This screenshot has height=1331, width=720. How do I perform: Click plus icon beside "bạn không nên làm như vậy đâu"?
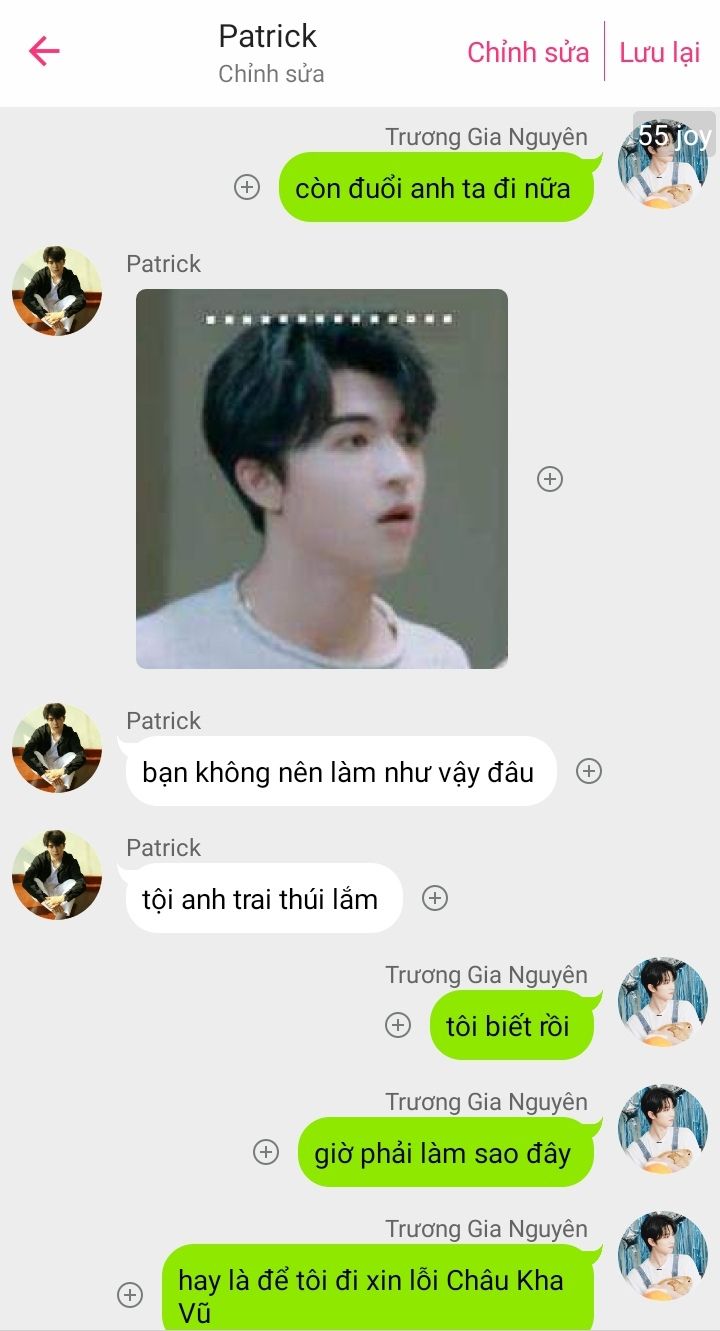point(589,771)
